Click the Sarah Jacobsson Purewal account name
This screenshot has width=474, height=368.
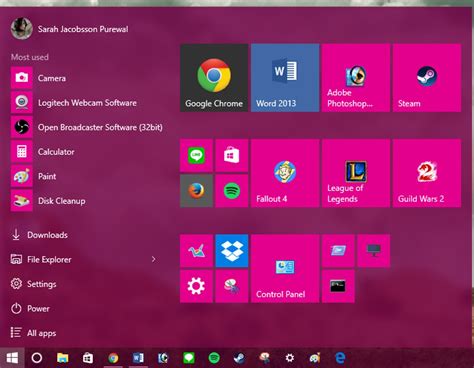pos(83,29)
